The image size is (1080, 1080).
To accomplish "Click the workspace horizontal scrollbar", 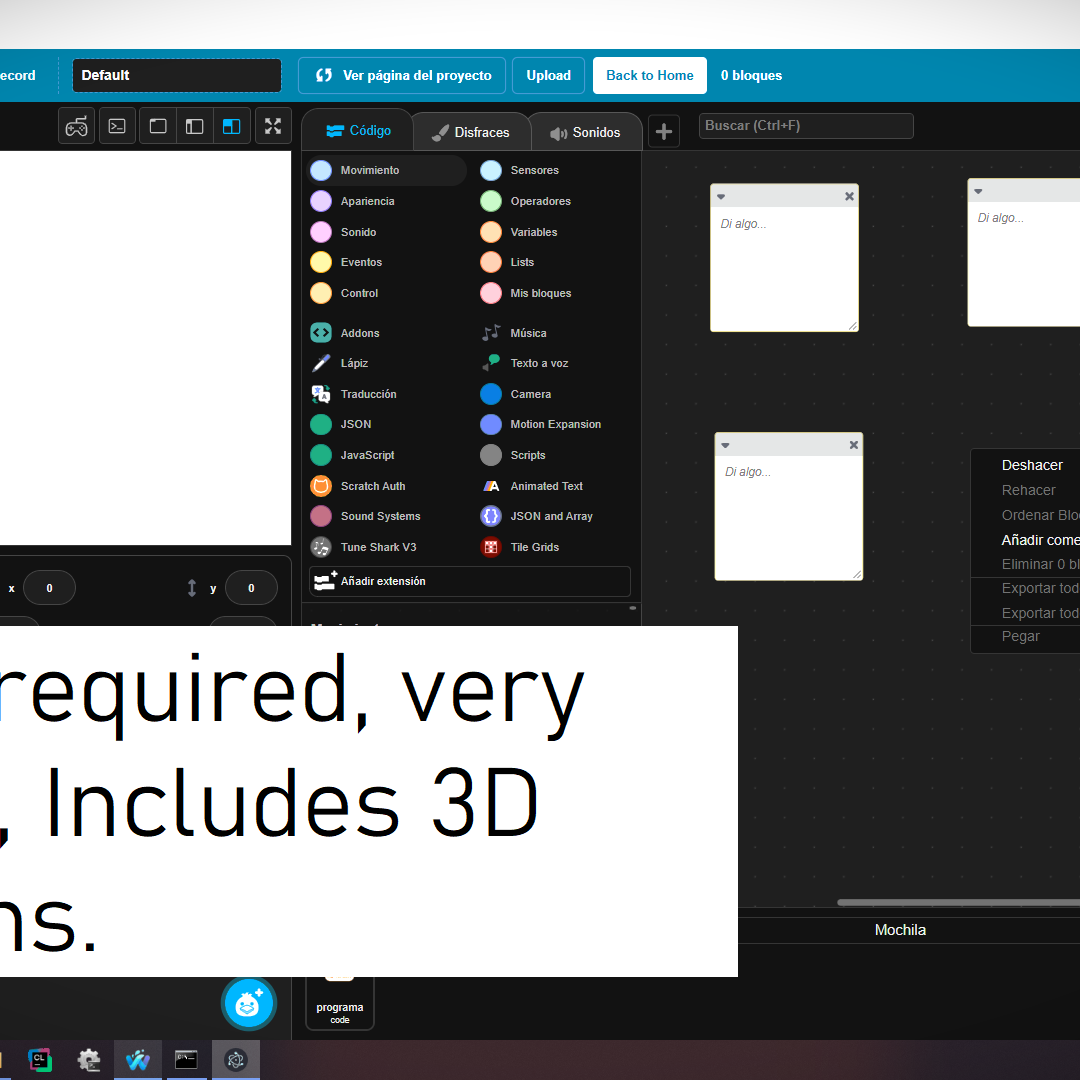I will (x=958, y=902).
